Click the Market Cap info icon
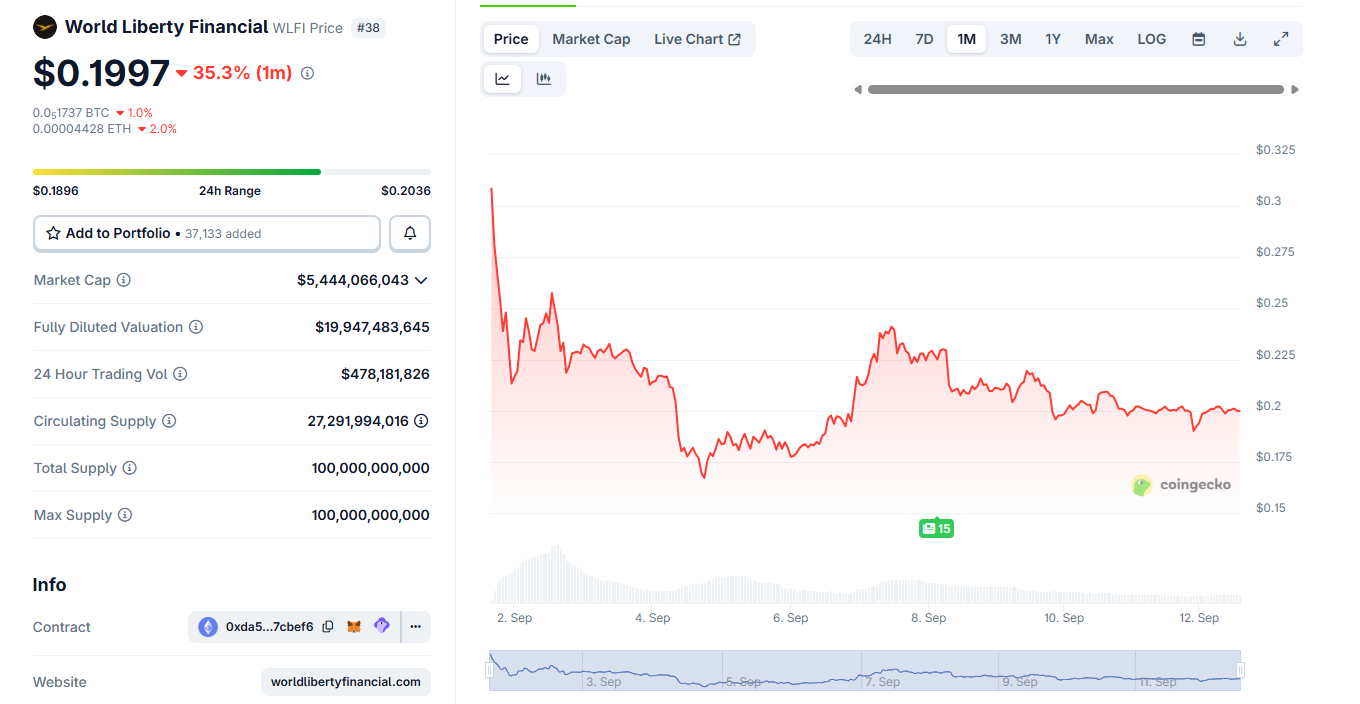 click(x=124, y=280)
